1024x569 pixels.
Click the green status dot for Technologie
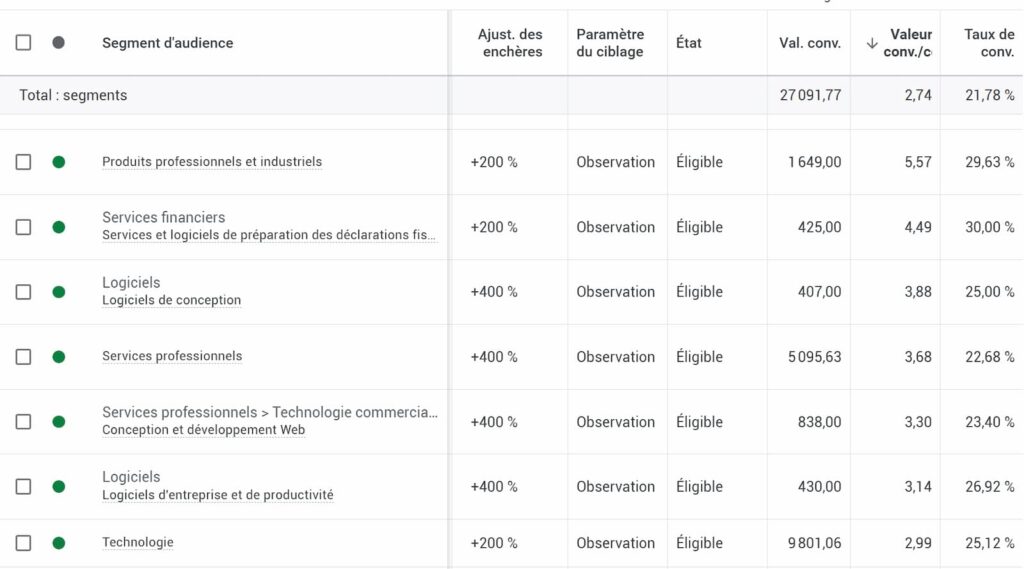tap(59, 543)
